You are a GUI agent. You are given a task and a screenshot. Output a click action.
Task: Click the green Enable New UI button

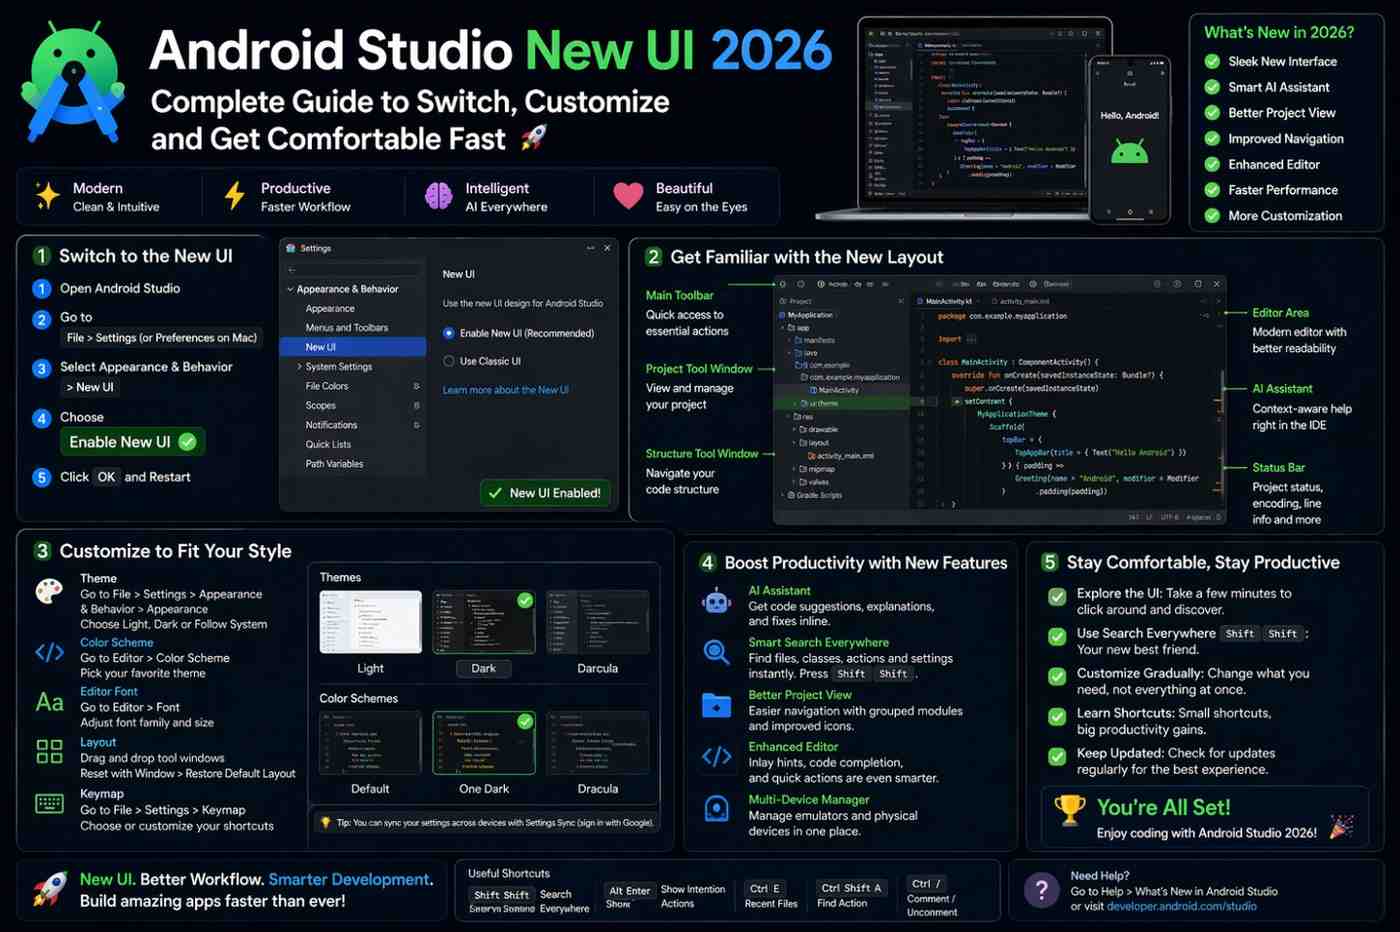click(132, 442)
